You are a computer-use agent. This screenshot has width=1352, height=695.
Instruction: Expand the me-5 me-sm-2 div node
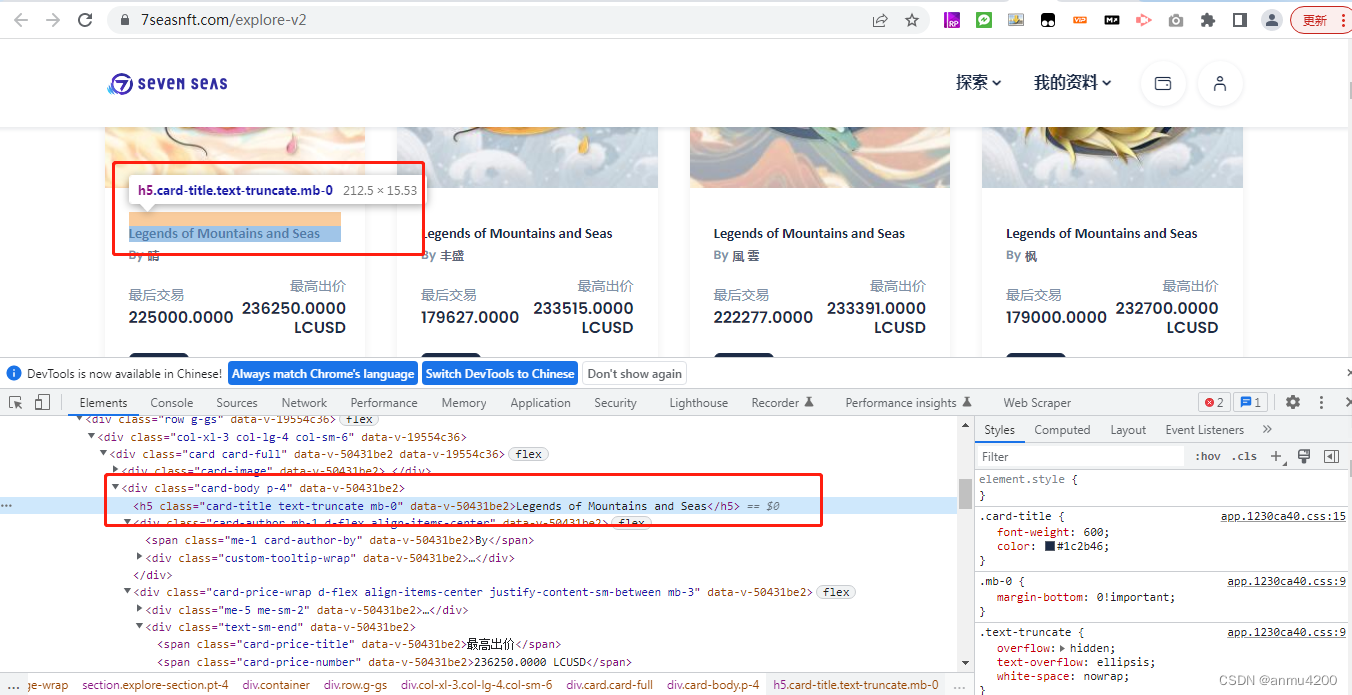click(x=139, y=610)
